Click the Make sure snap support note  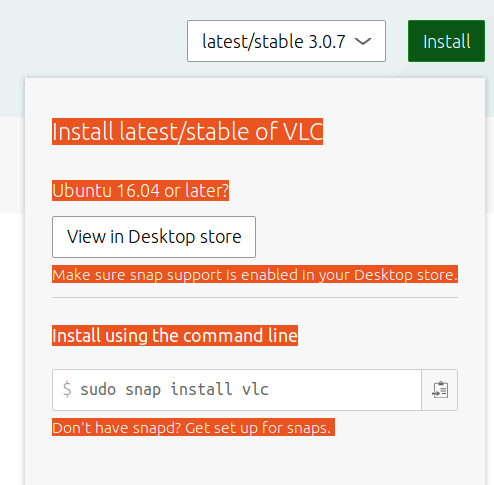(255, 275)
